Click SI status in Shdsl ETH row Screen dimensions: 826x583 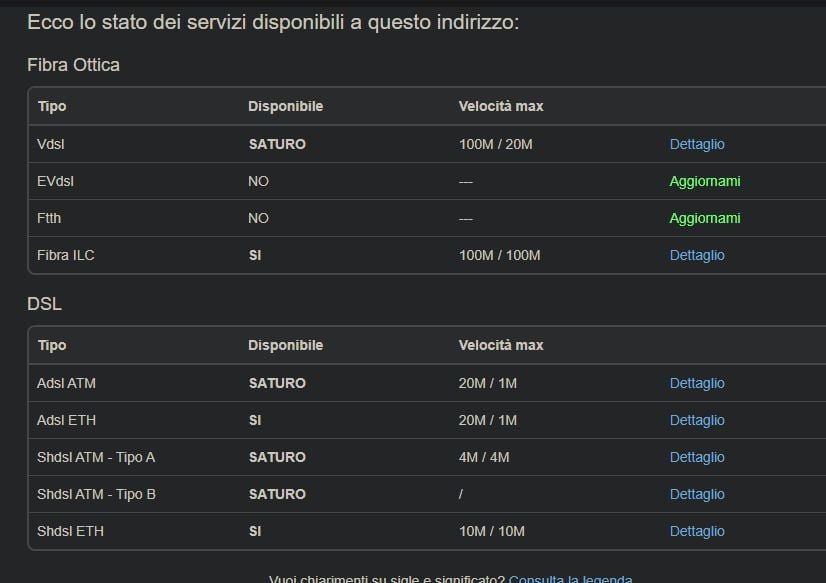[255, 531]
